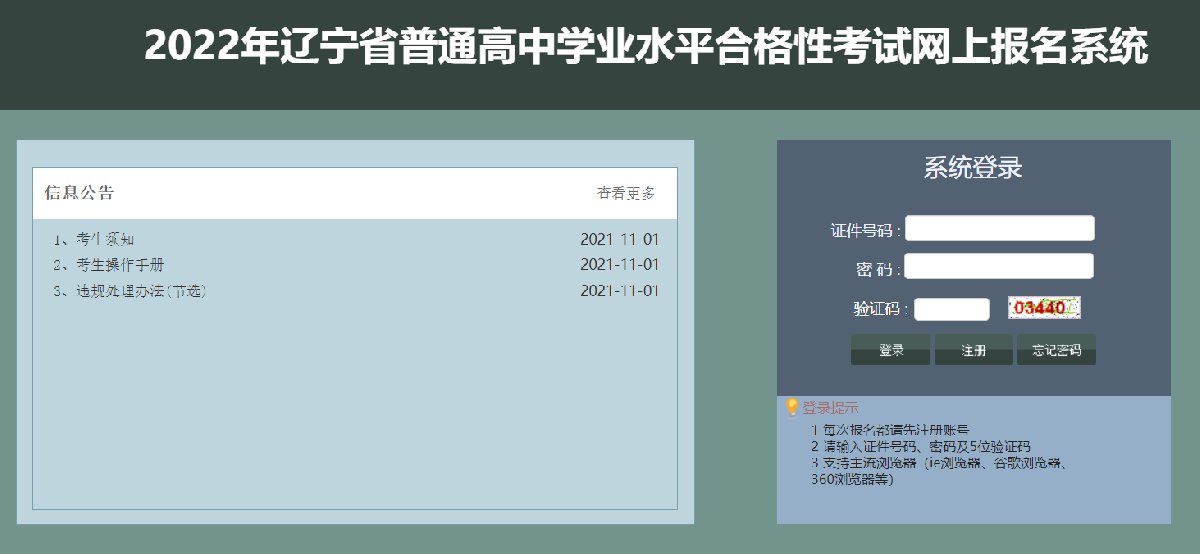Click the 忘记密码 forgot password button
The height and width of the screenshot is (554, 1200).
pos(1056,350)
